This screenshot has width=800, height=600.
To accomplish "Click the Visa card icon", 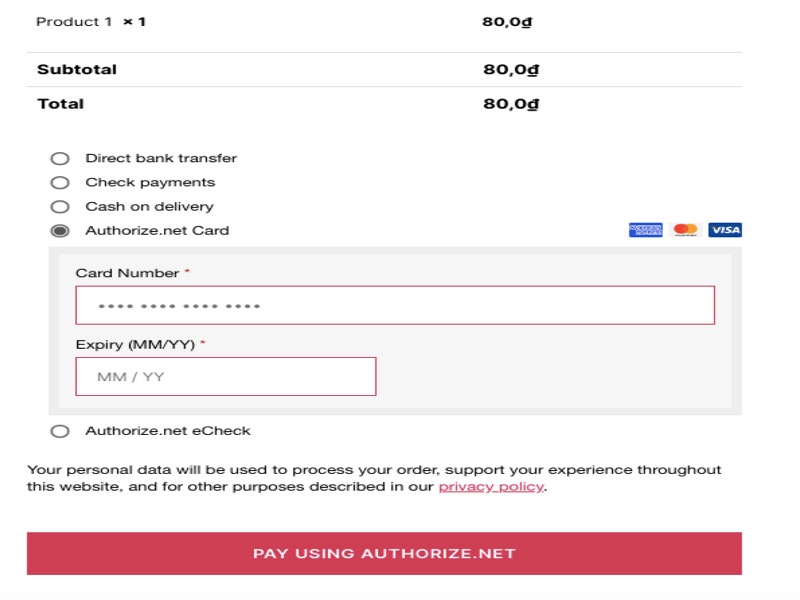I will (x=725, y=230).
